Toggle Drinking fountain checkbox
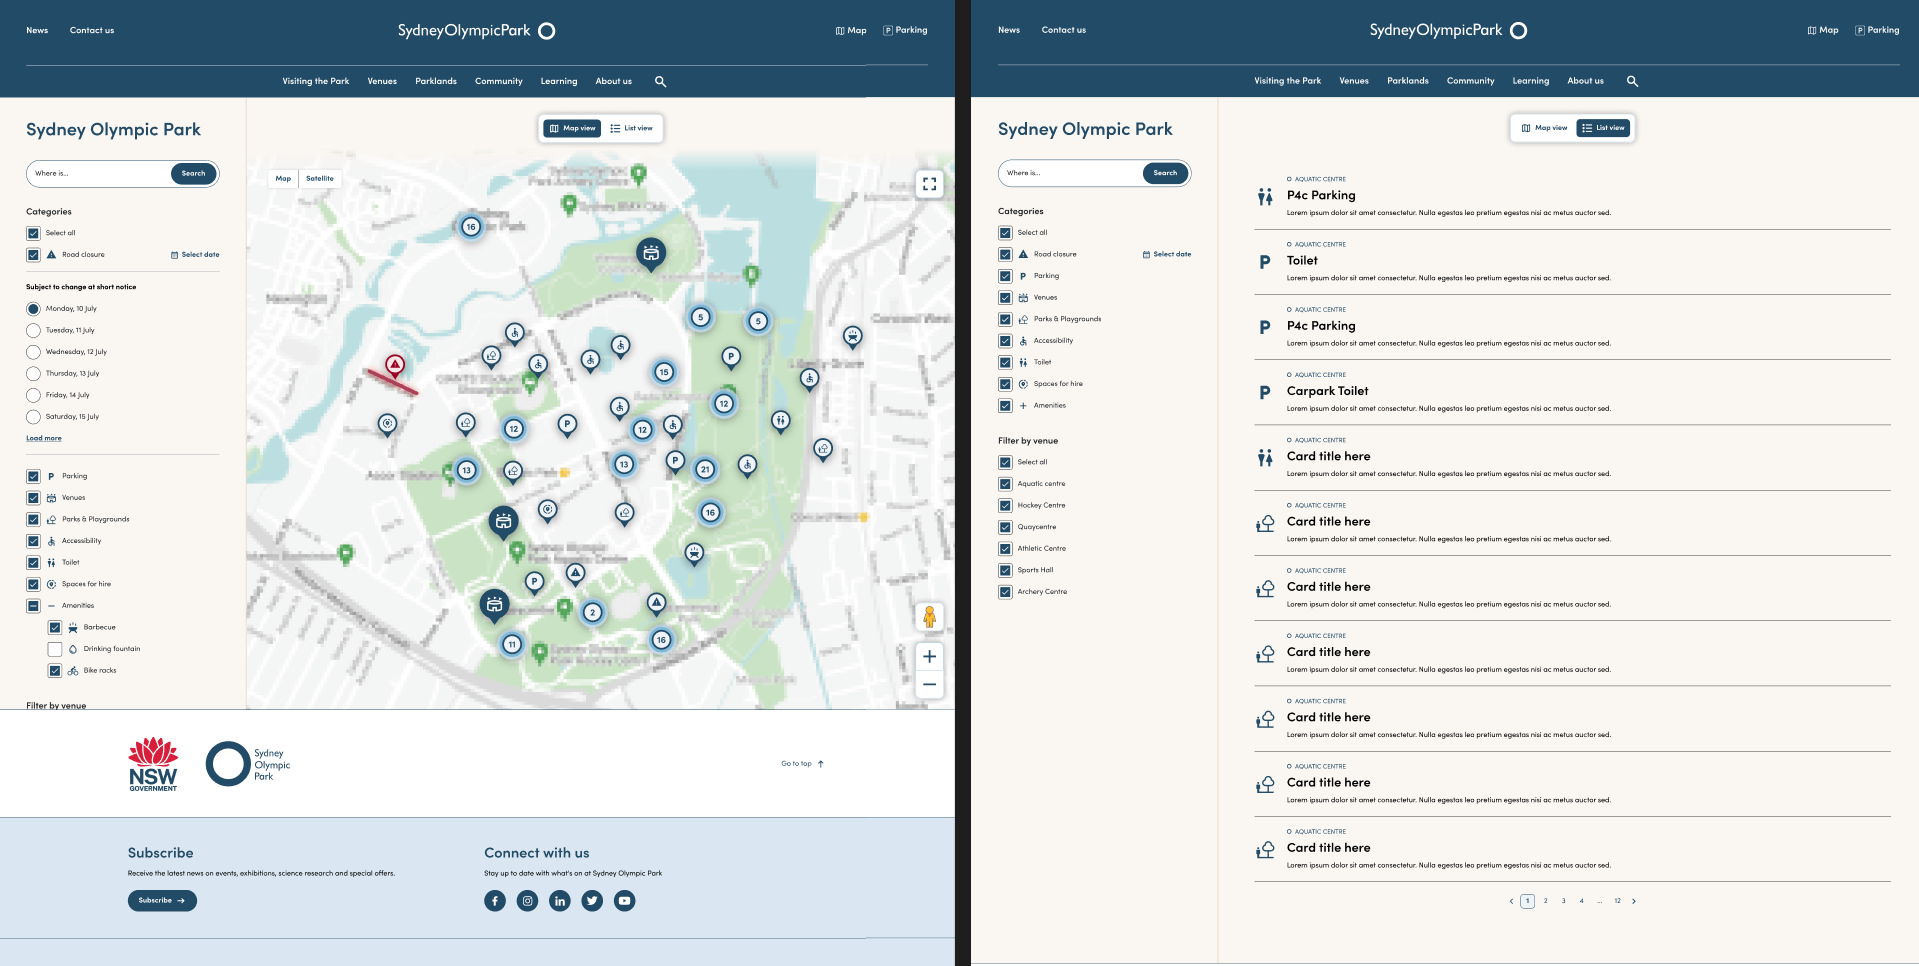Image resolution: width=1919 pixels, height=966 pixels. click(x=55, y=649)
